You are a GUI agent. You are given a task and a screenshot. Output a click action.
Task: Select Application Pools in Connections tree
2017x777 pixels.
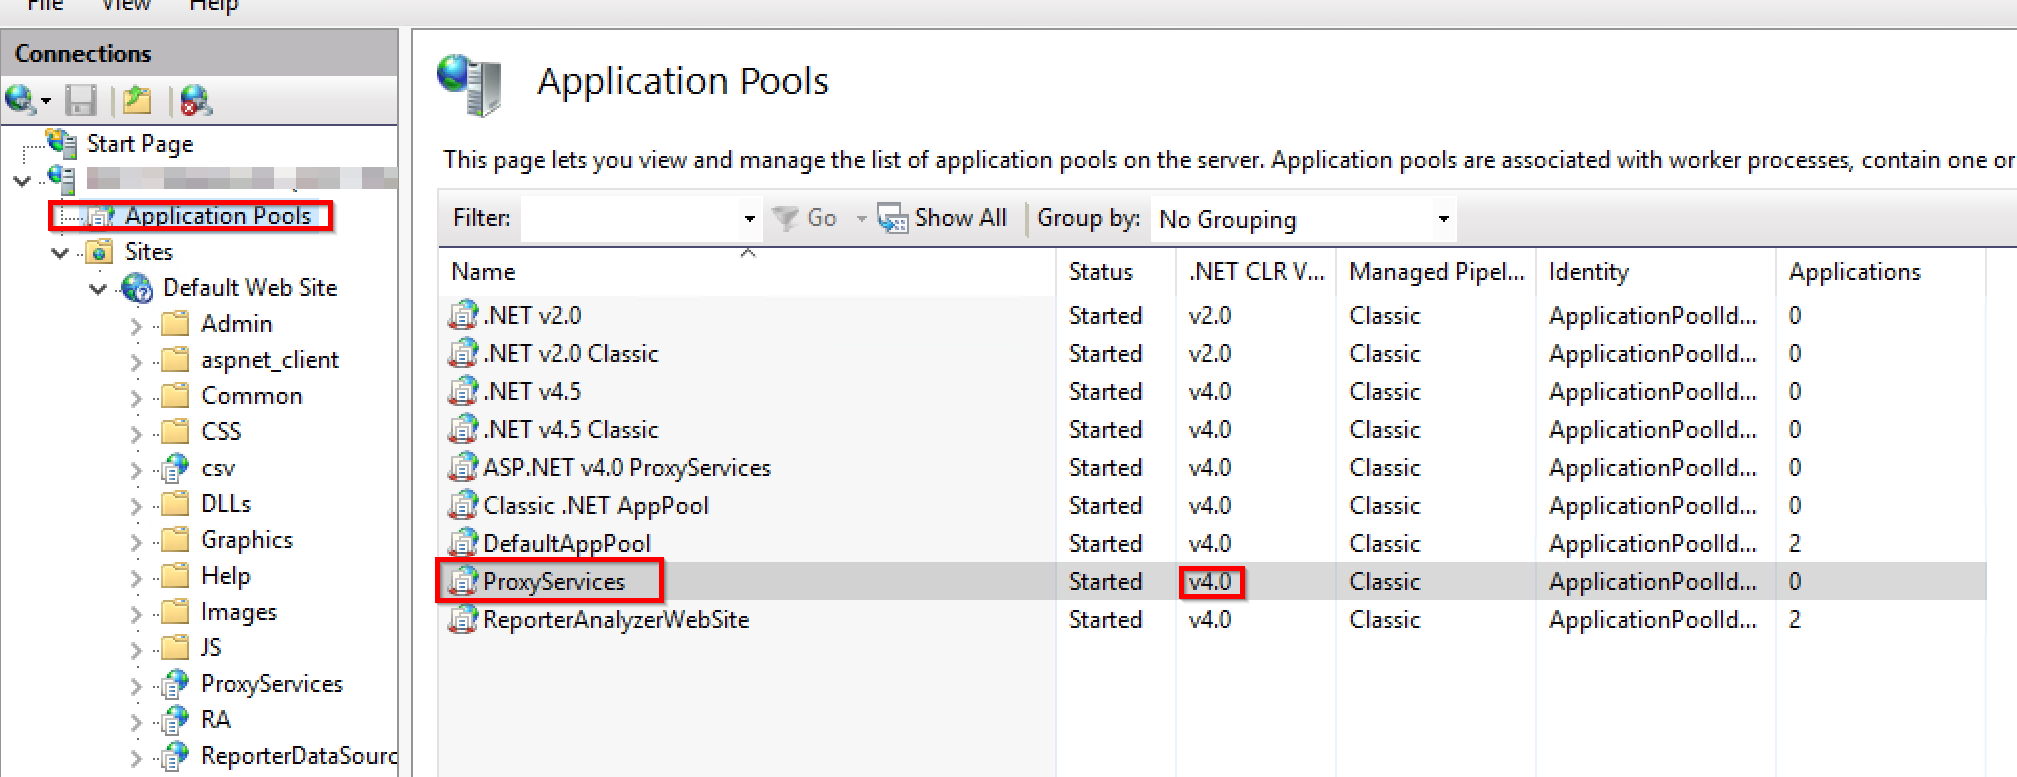click(217, 216)
